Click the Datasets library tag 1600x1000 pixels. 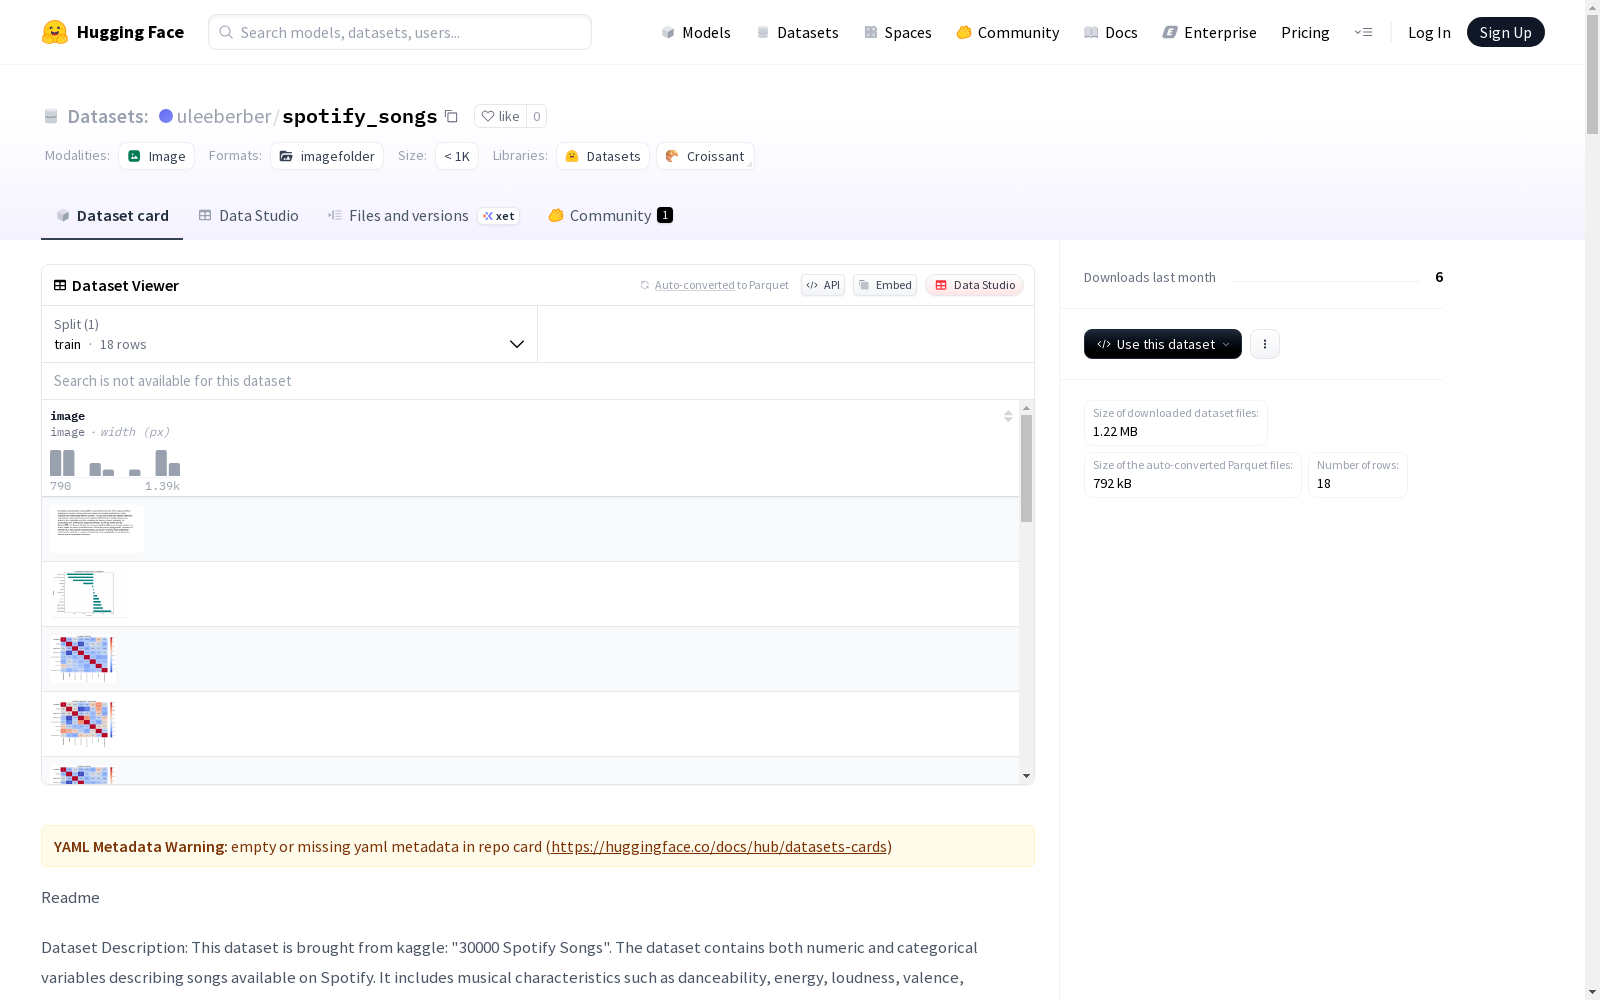603,156
